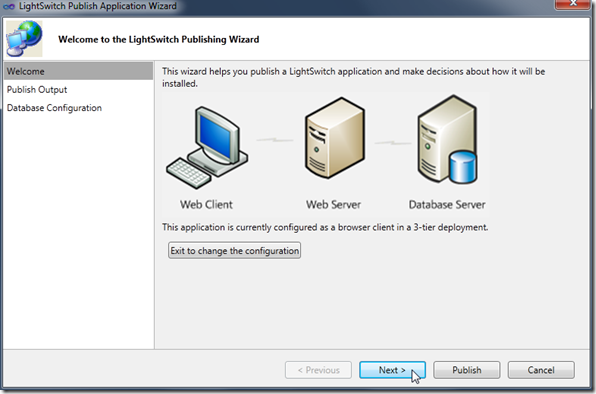Click the Database Server icon
Viewport: 596px width, 394px height.
pyautogui.click(x=447, y=139)
